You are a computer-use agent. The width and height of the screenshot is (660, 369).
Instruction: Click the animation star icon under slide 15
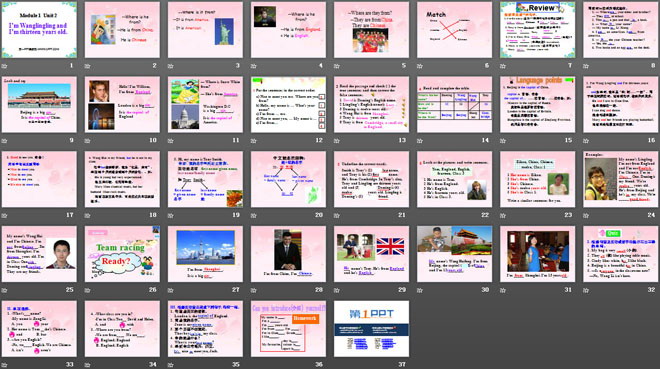pos(503,141)
